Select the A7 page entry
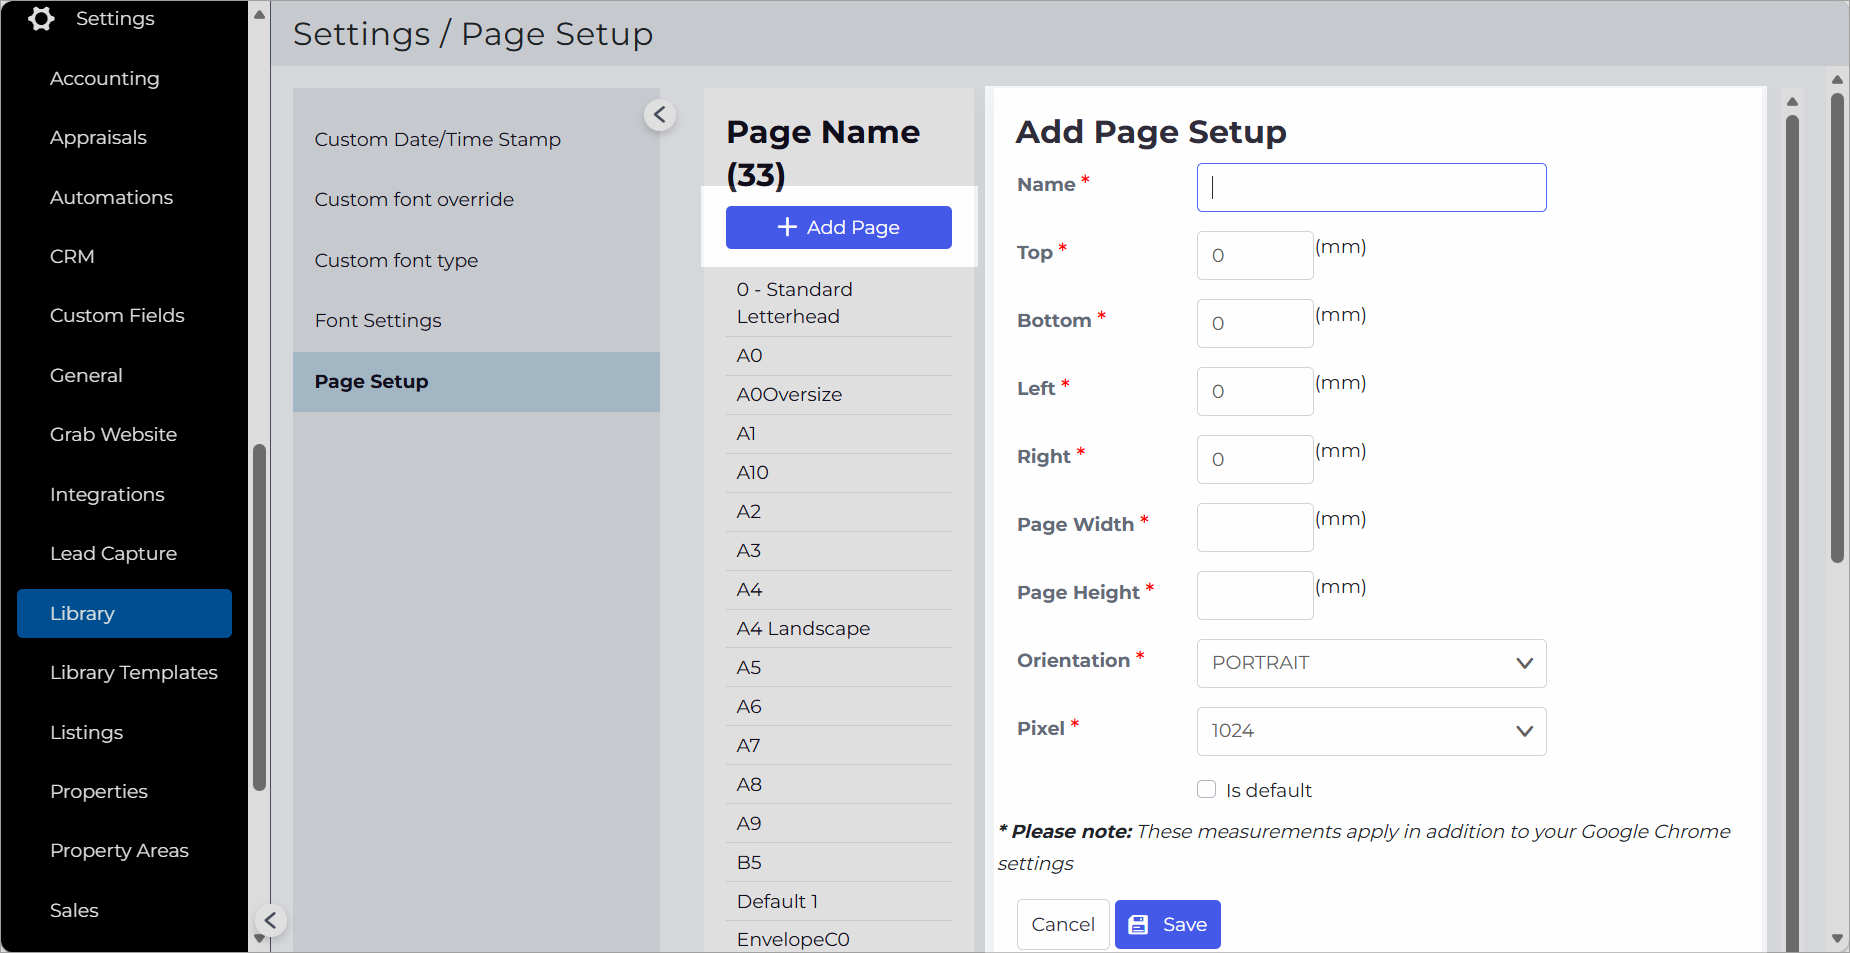The height and width of the screenshot is (953, 1850). [x=838, y=746]
